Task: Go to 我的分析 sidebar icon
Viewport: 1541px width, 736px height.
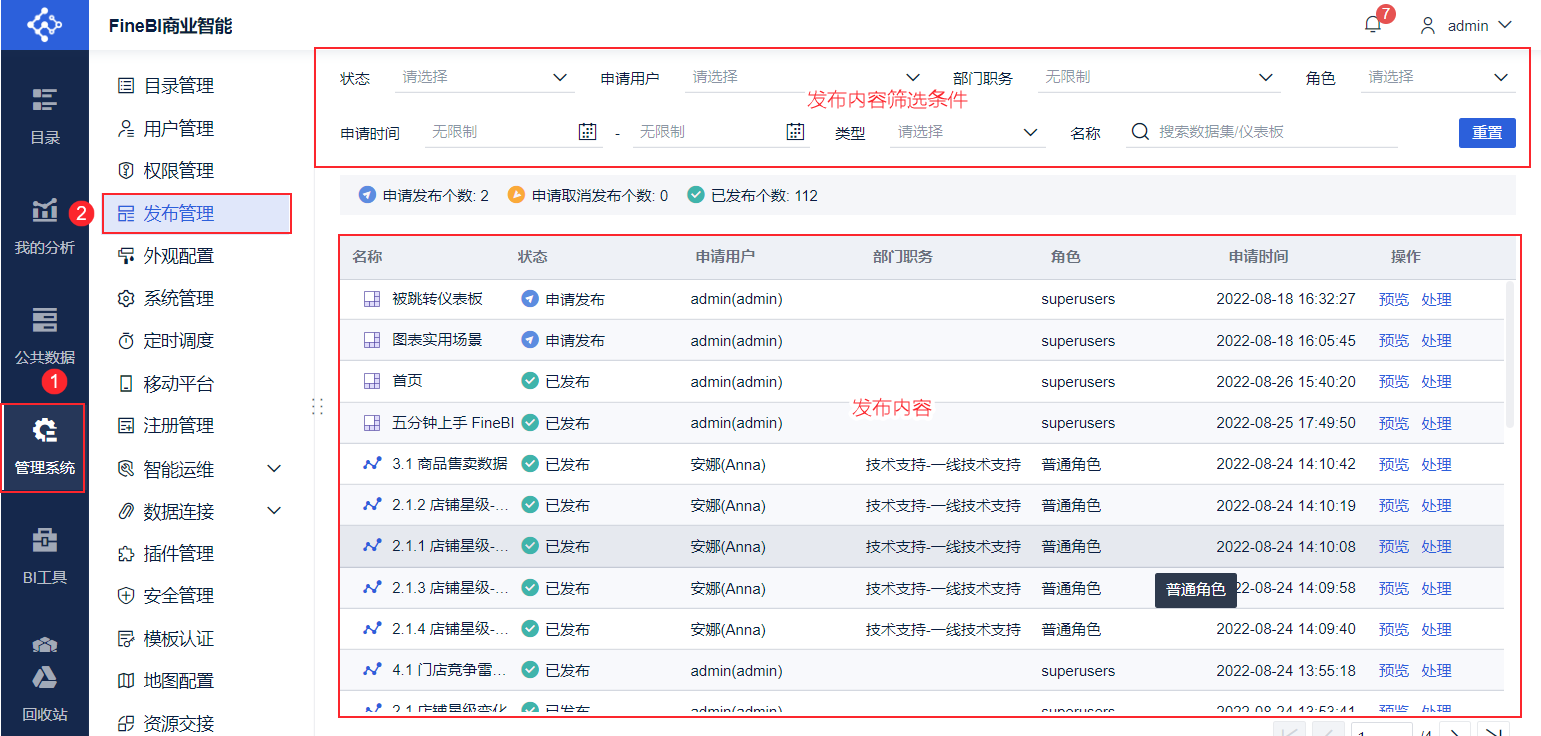Action: pyautogui.click(x=44, y=225)
